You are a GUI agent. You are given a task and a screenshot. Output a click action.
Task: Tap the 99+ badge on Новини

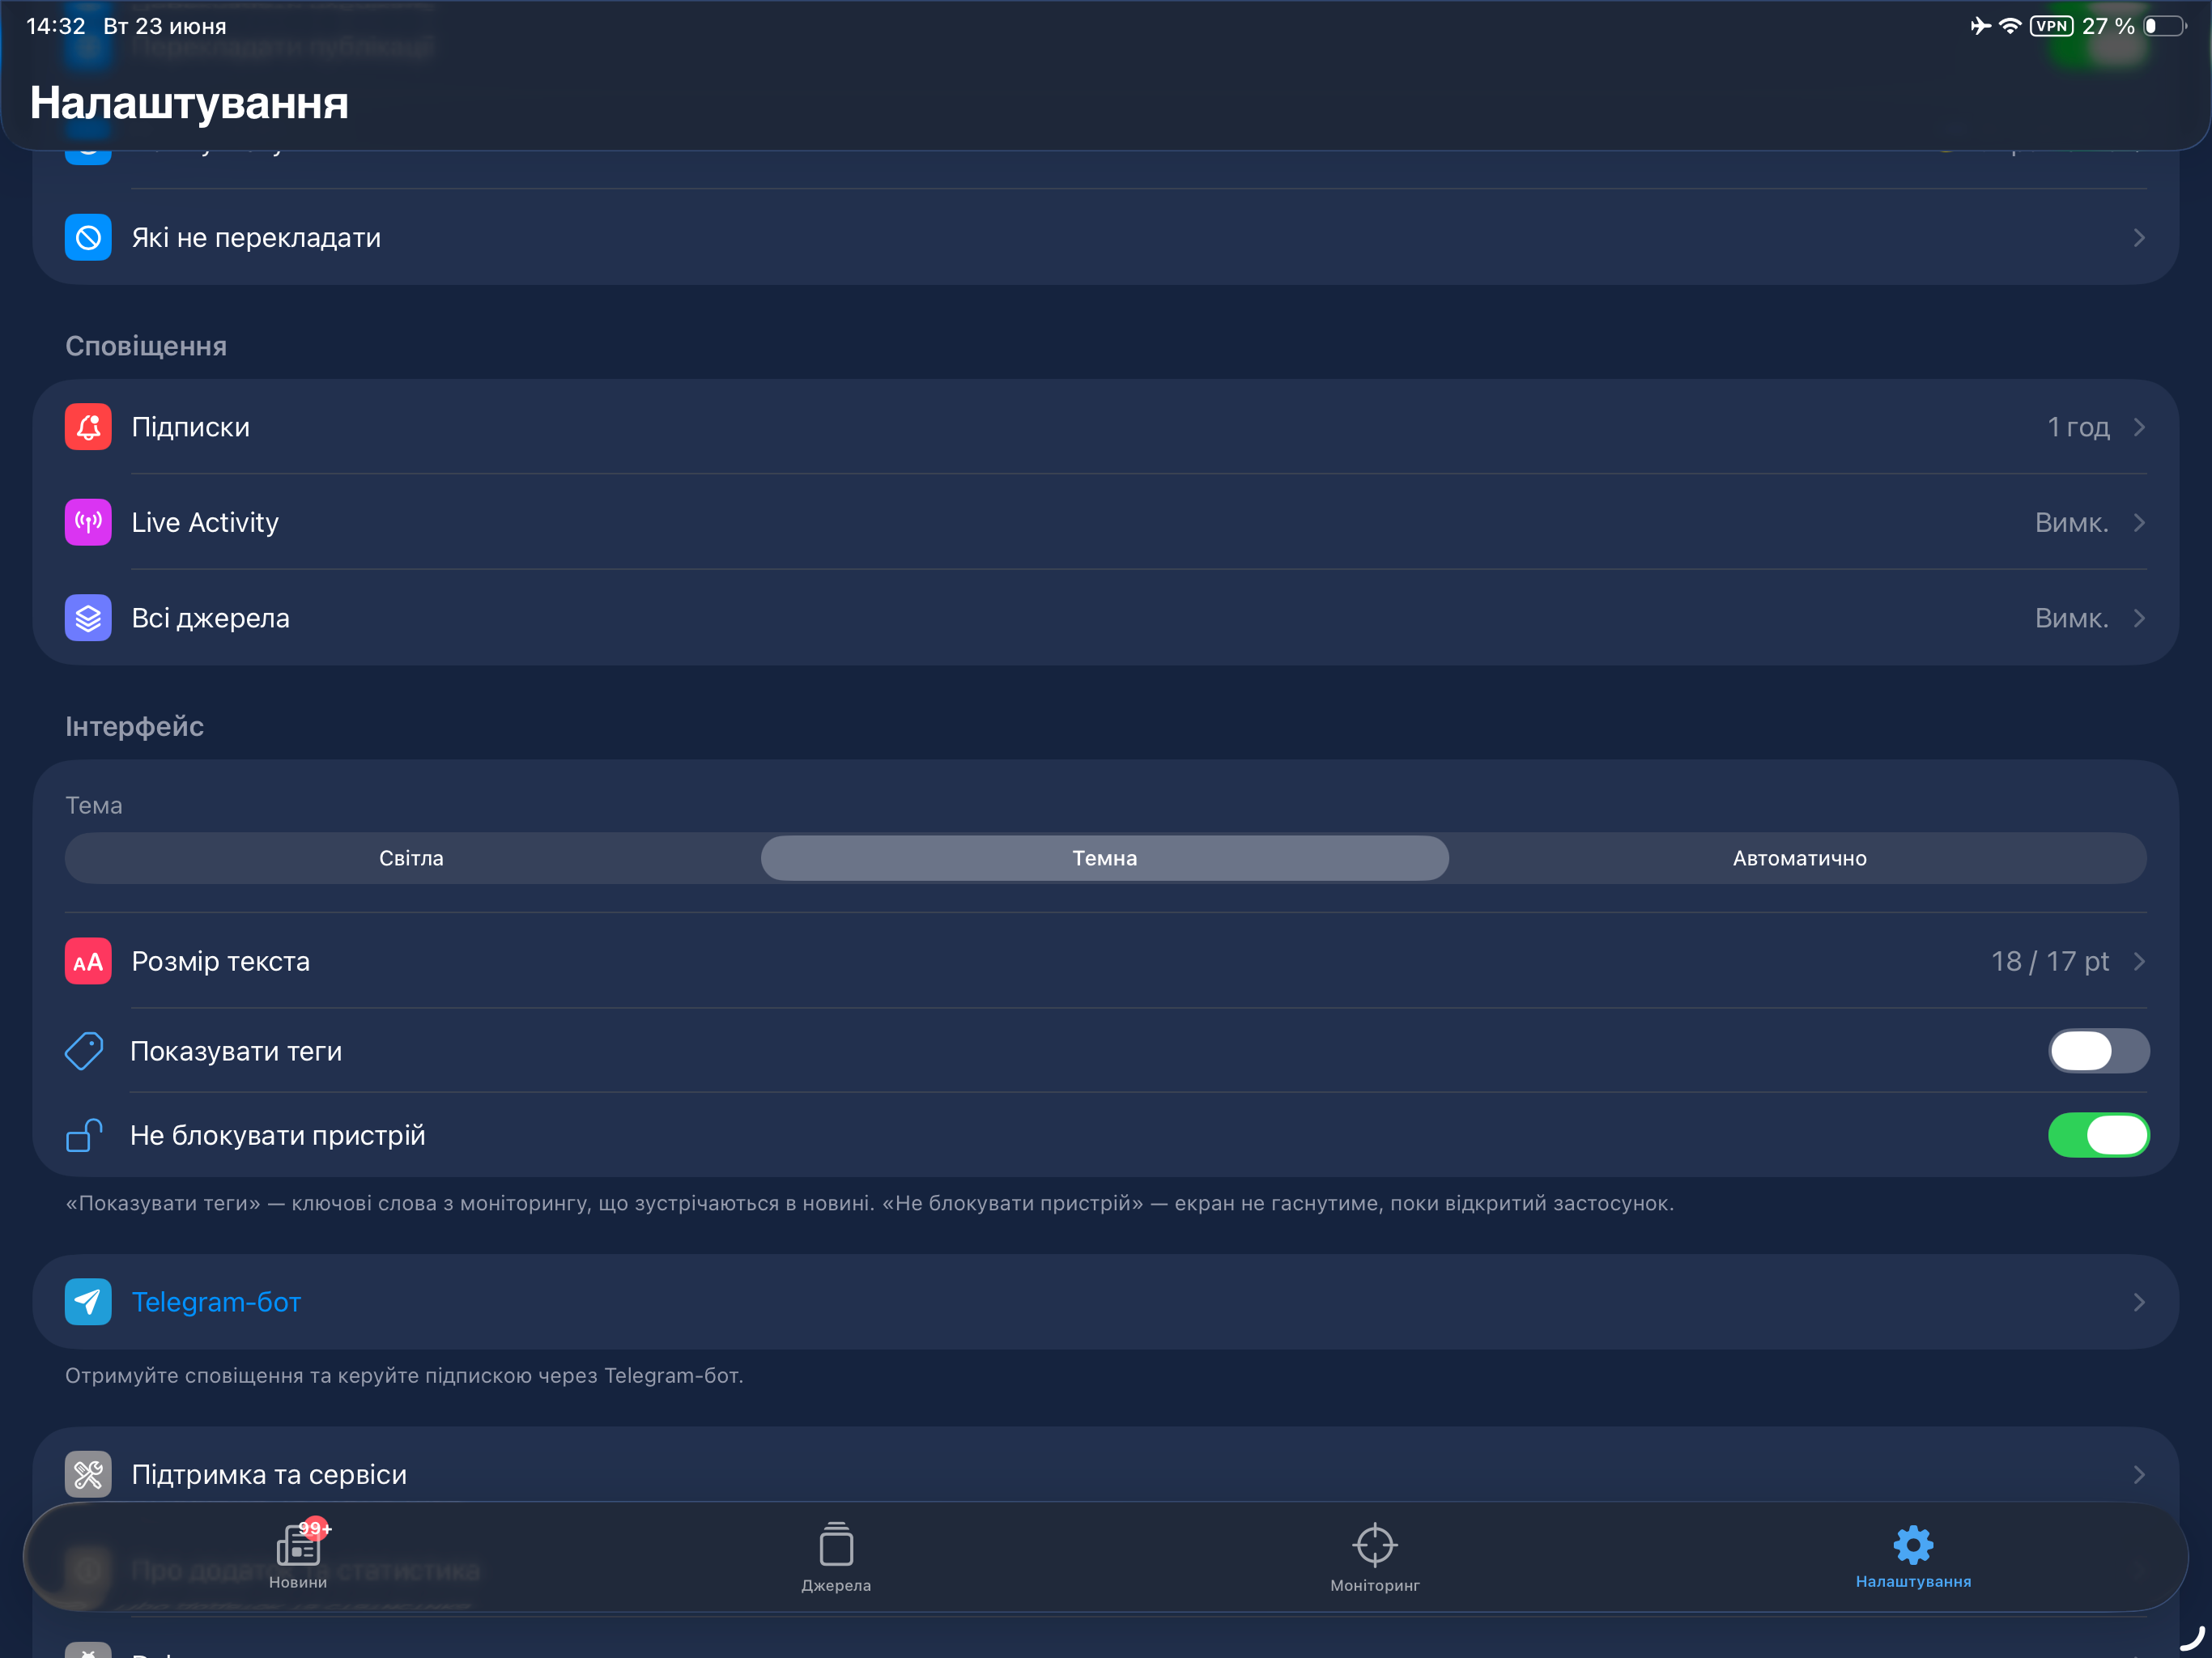[x=315, y=1528]
